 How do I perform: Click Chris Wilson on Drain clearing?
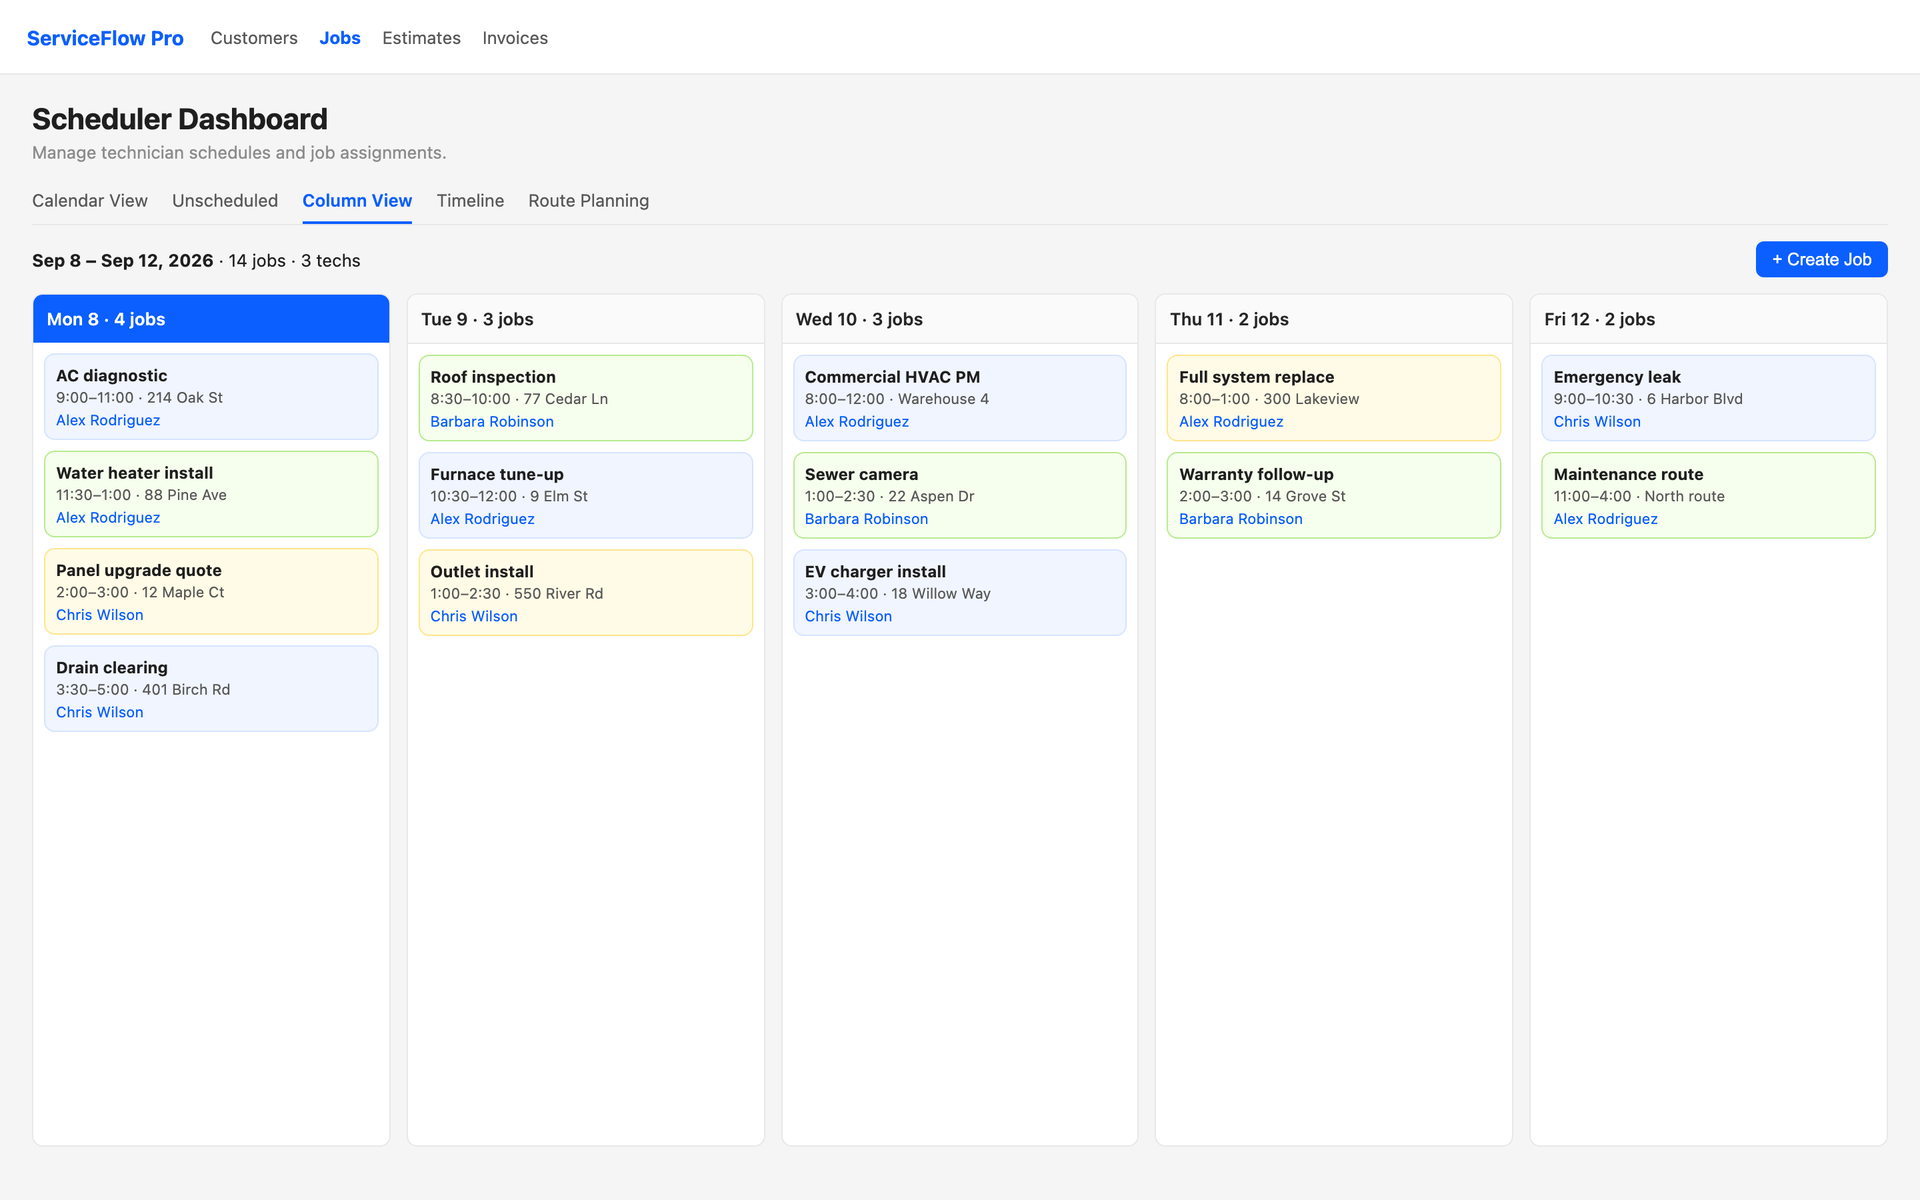point(100,712)
